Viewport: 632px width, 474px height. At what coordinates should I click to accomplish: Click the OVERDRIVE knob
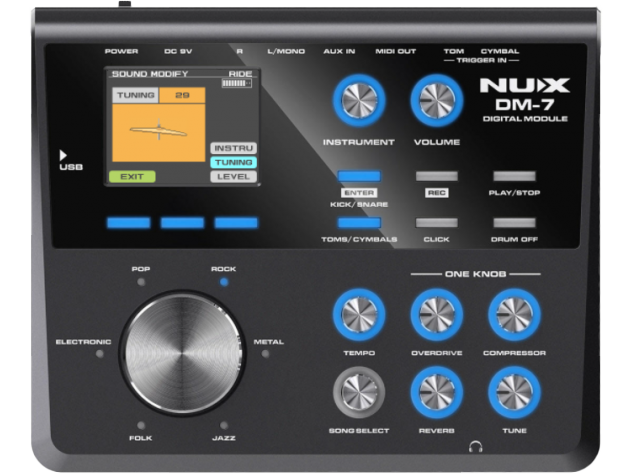click(x=437, y=314)
